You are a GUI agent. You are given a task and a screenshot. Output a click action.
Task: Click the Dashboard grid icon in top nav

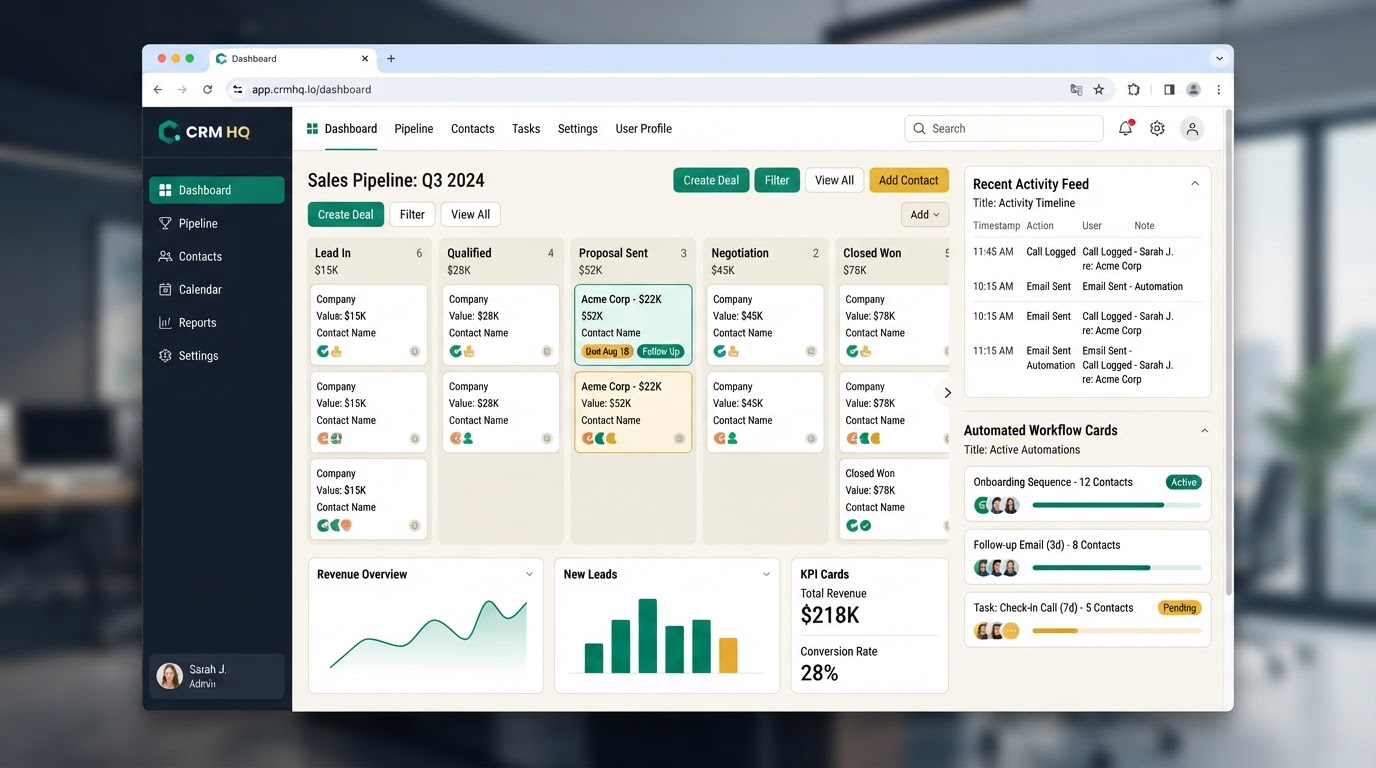312,128
